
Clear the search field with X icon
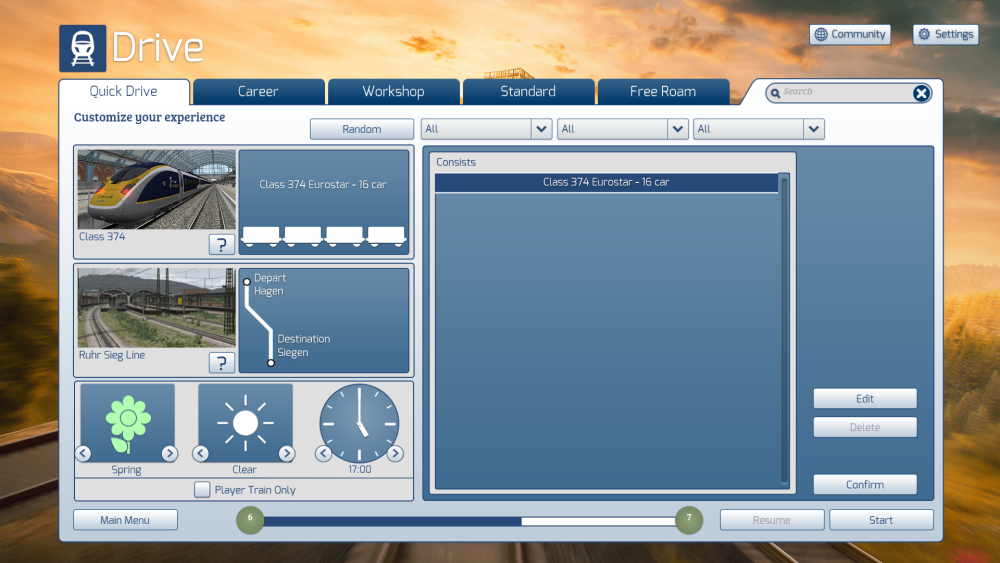point(920,93)
